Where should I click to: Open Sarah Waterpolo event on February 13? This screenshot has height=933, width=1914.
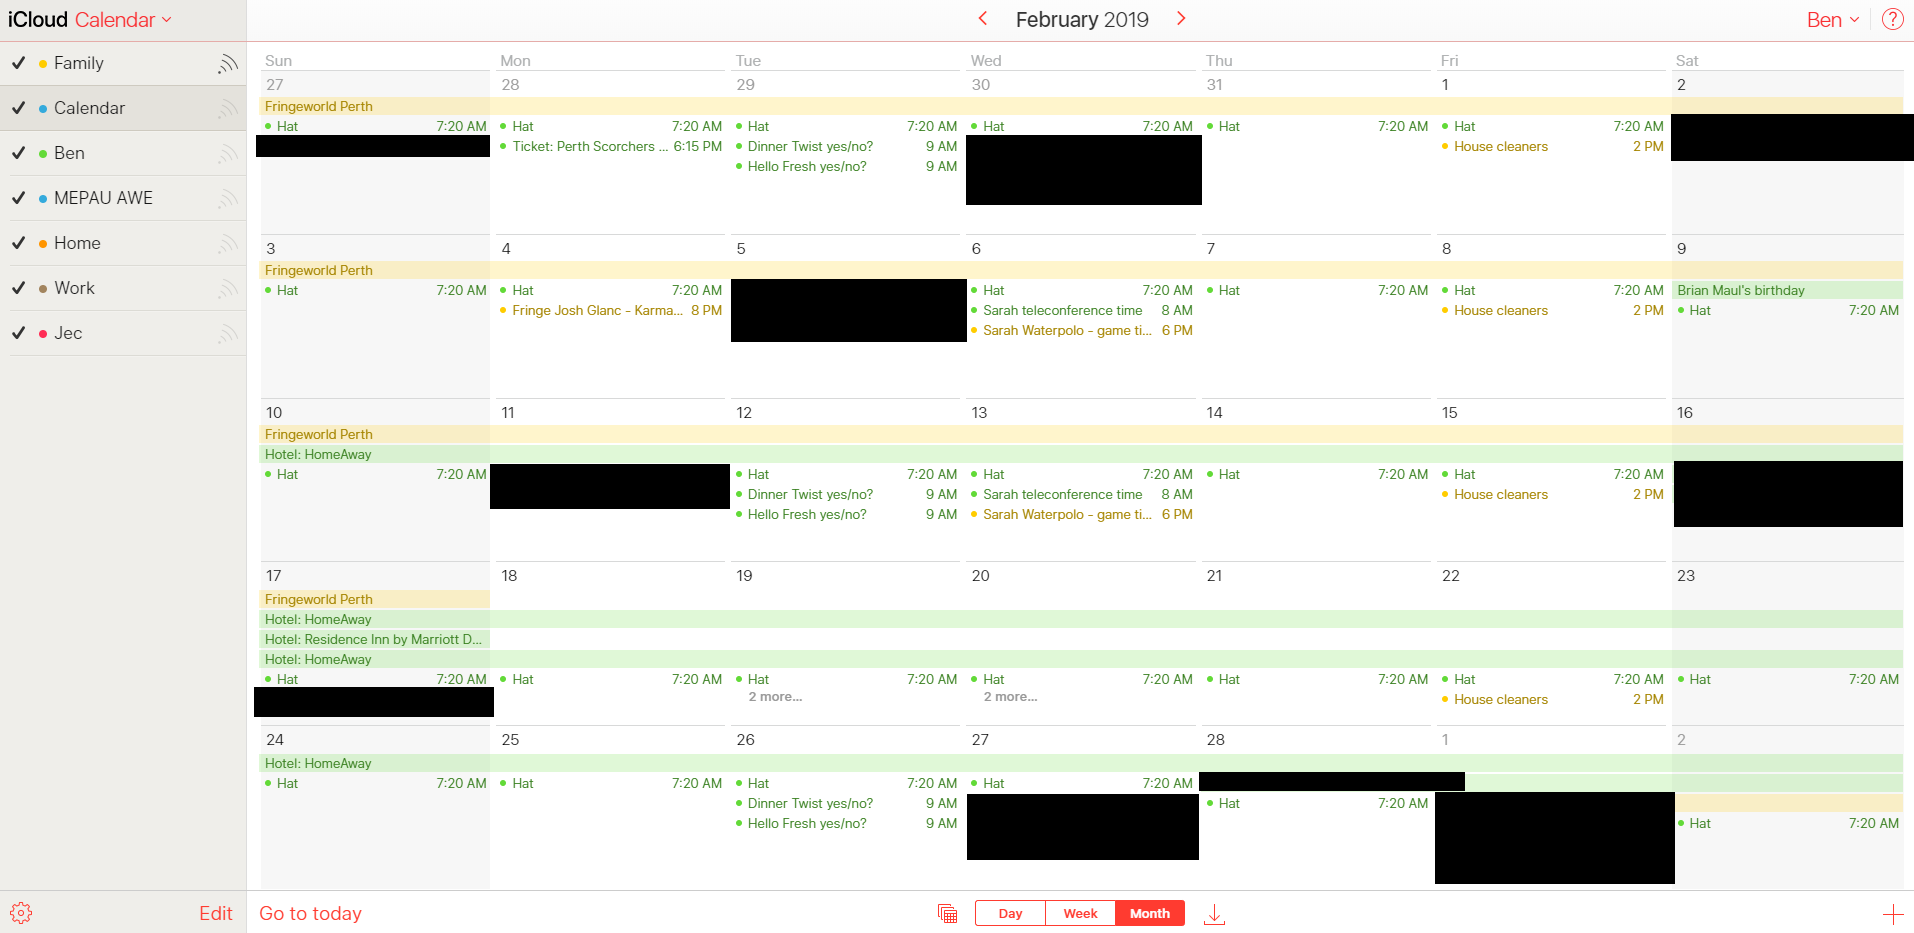(x=1082, y=514)
